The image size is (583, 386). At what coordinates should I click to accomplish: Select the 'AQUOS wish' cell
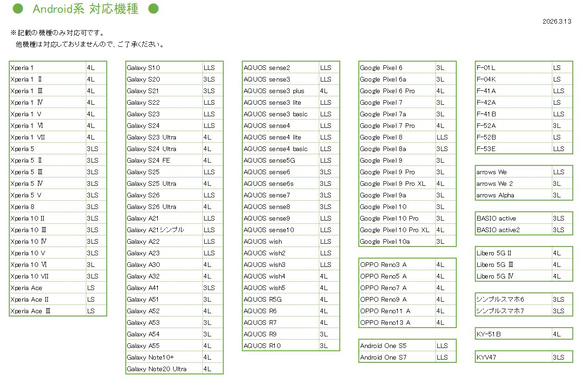point(281,241)
